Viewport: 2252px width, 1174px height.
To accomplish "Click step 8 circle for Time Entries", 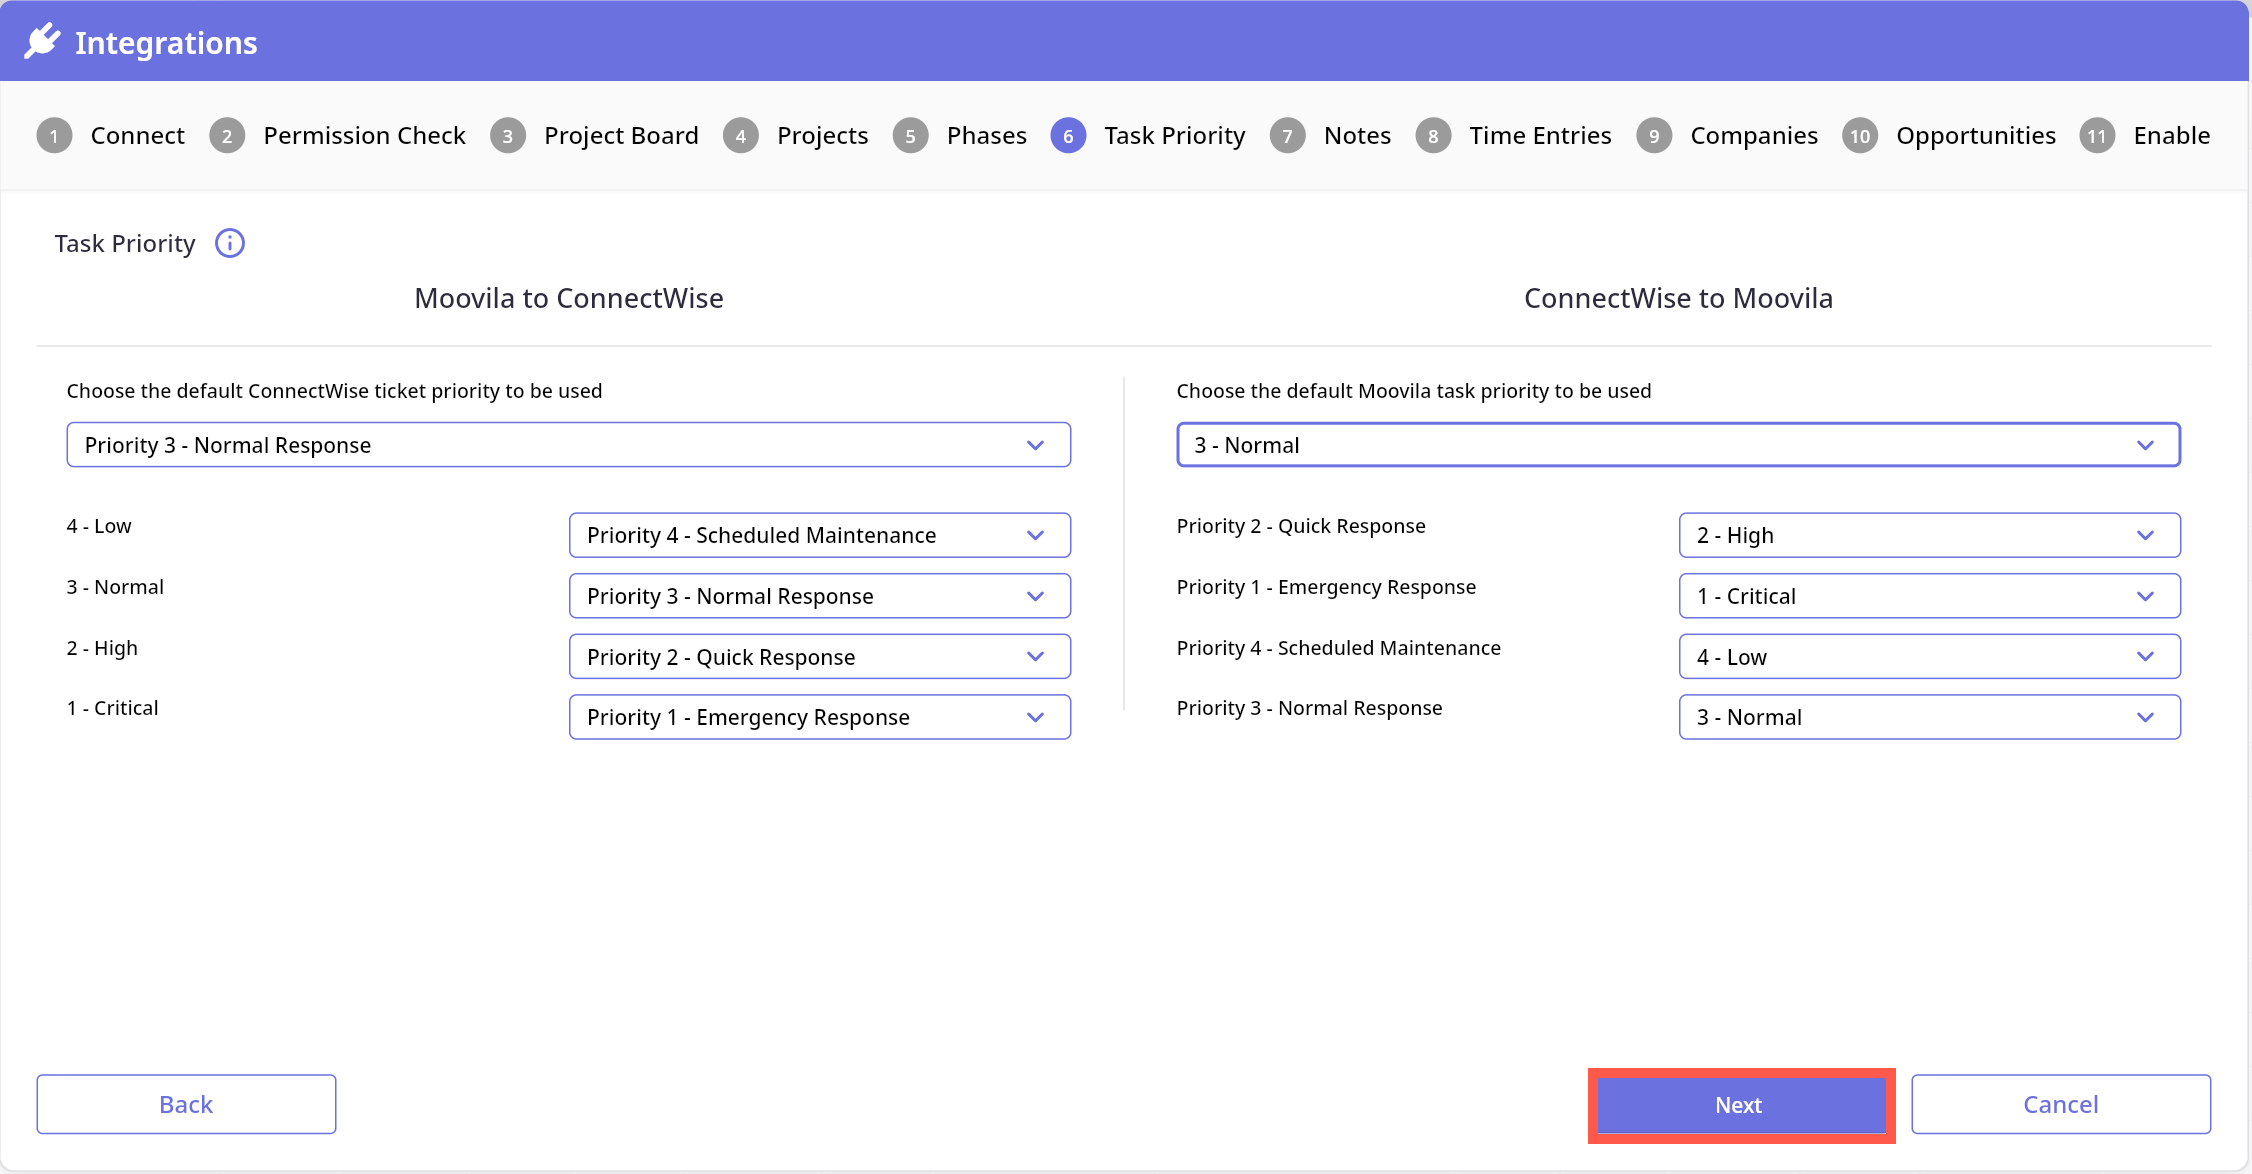I will tap(1433, 136).
